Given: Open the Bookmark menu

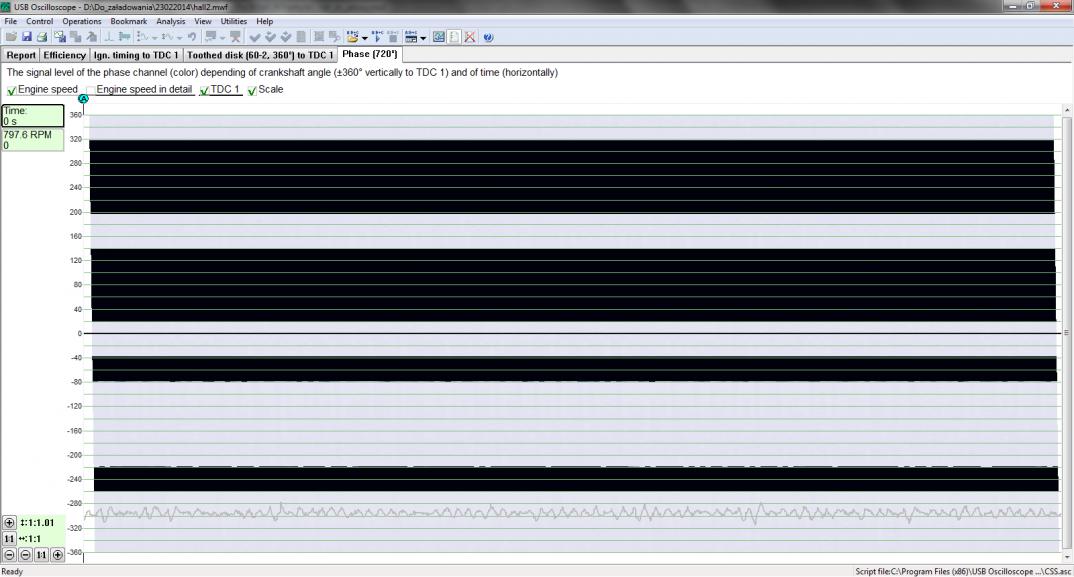Looking at the screenshot, I should pyautogui.click(x=129, y=21).
